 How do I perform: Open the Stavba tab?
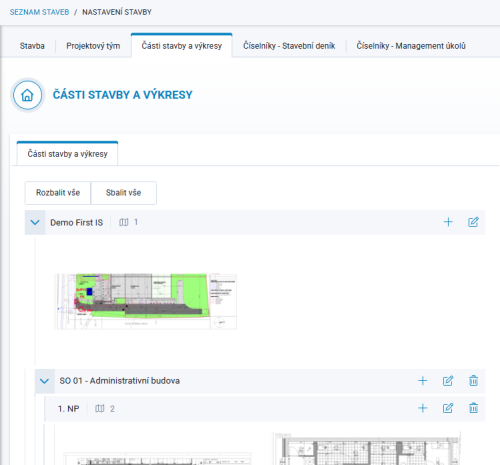pyautogui.click(x=32, y=46)
